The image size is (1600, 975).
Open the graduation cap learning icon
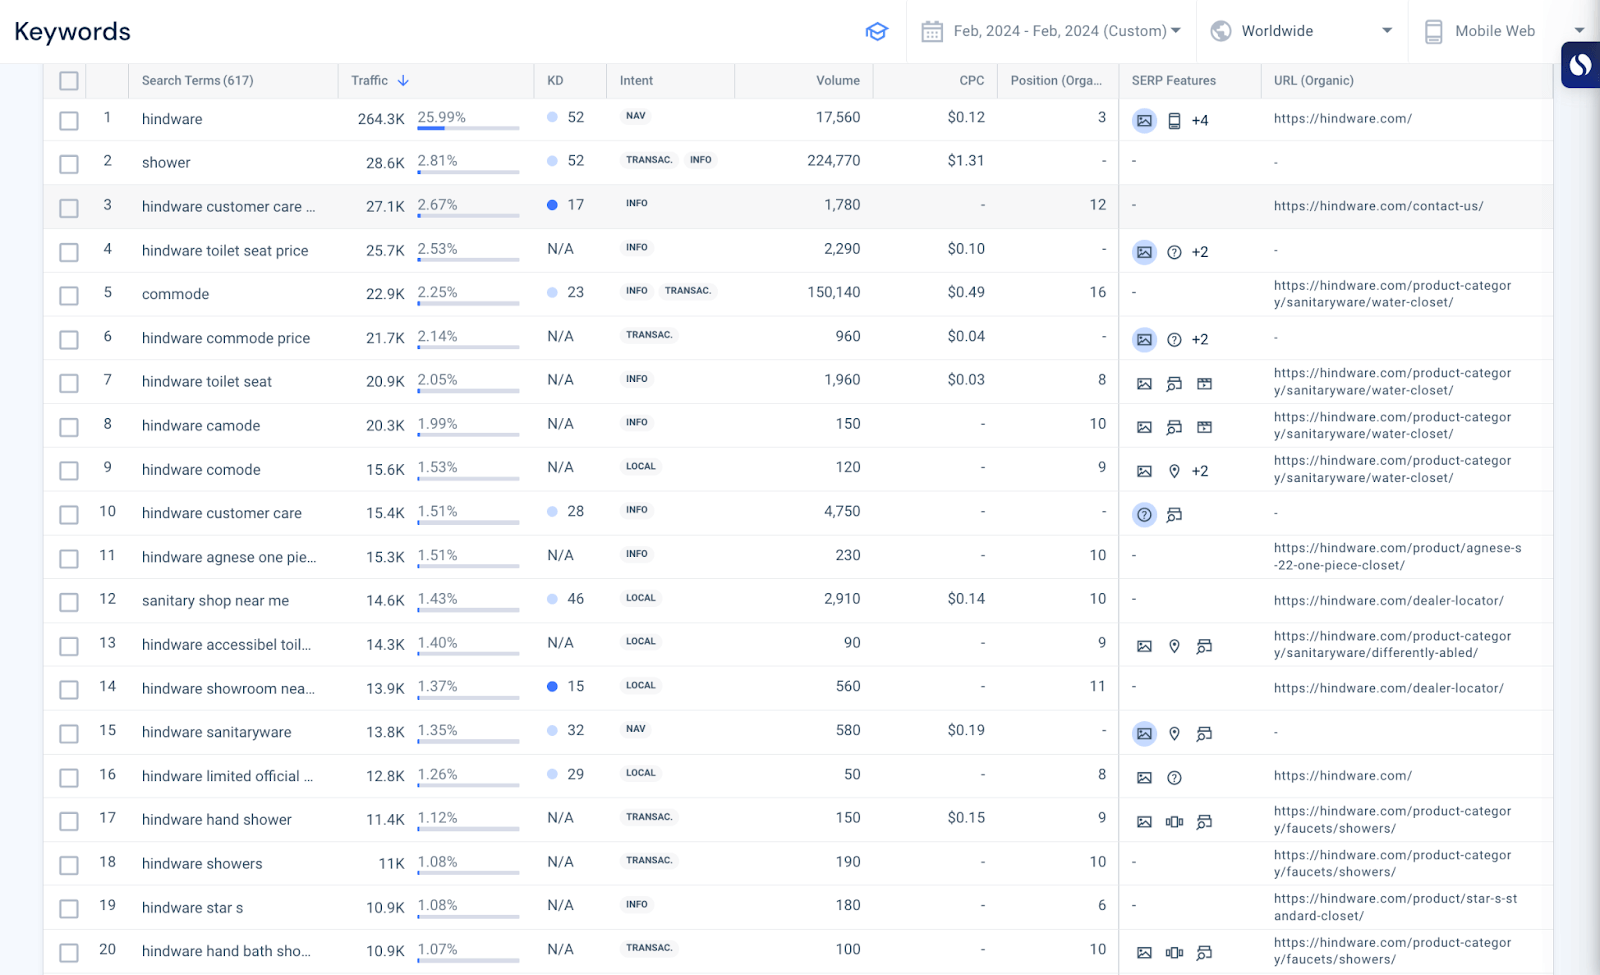point(876,31)
